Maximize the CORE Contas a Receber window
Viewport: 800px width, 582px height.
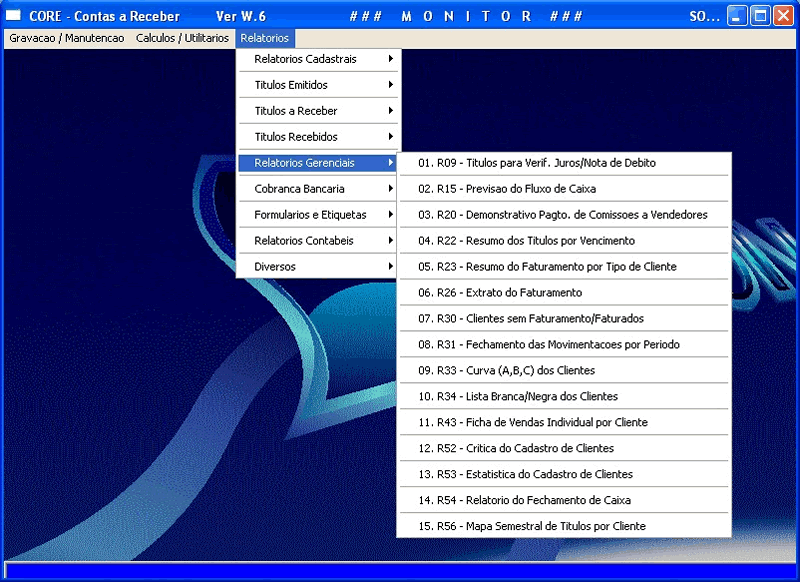click(760, 16)
